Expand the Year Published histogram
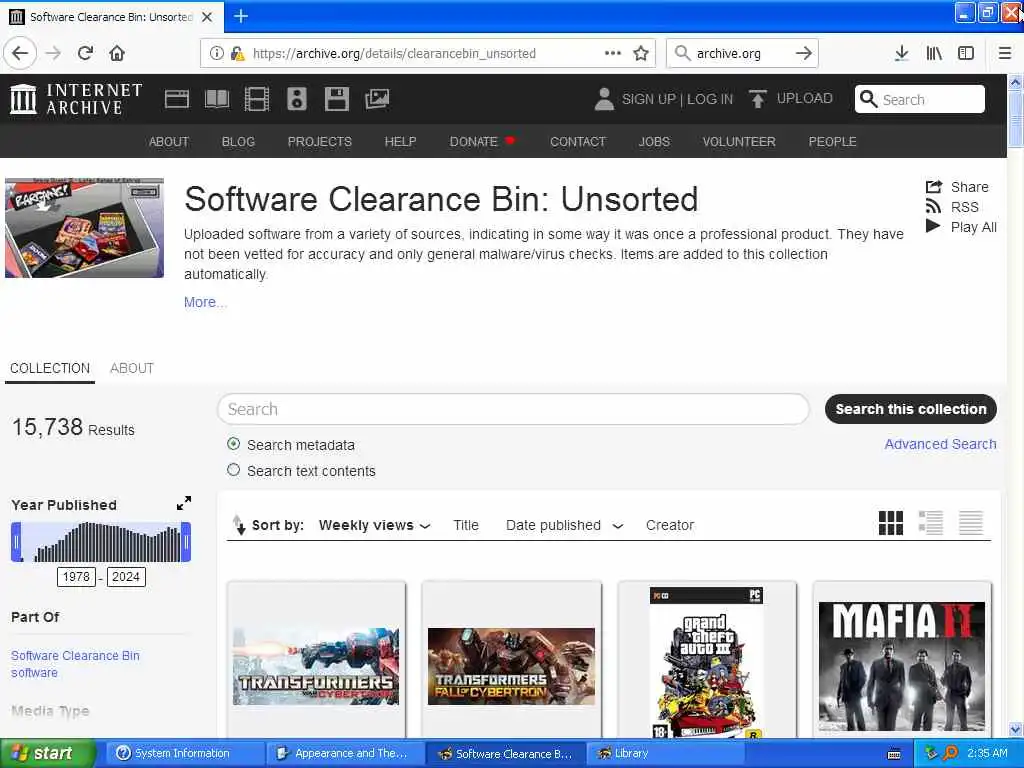Viewport: 1024px width, 768px height. coord(184,504)
